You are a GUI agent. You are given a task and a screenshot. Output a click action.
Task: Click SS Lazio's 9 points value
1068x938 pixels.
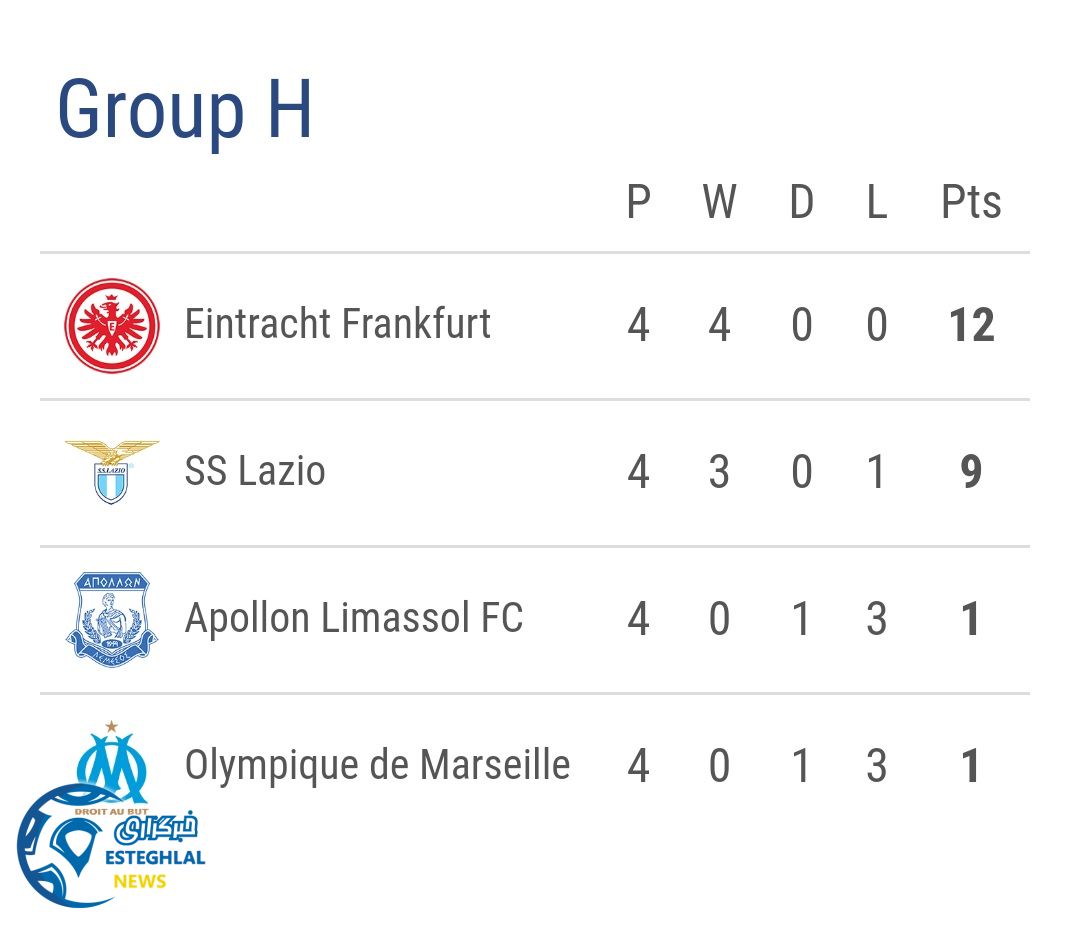(971, 472)
